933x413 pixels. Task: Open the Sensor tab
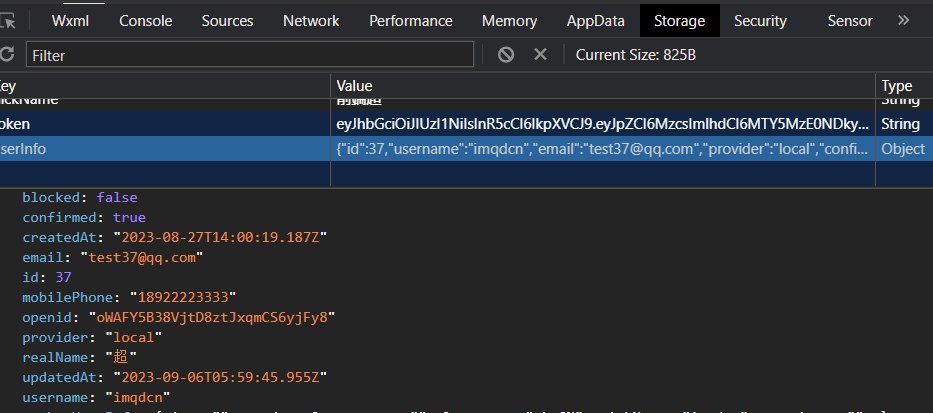tap(850, 20)
